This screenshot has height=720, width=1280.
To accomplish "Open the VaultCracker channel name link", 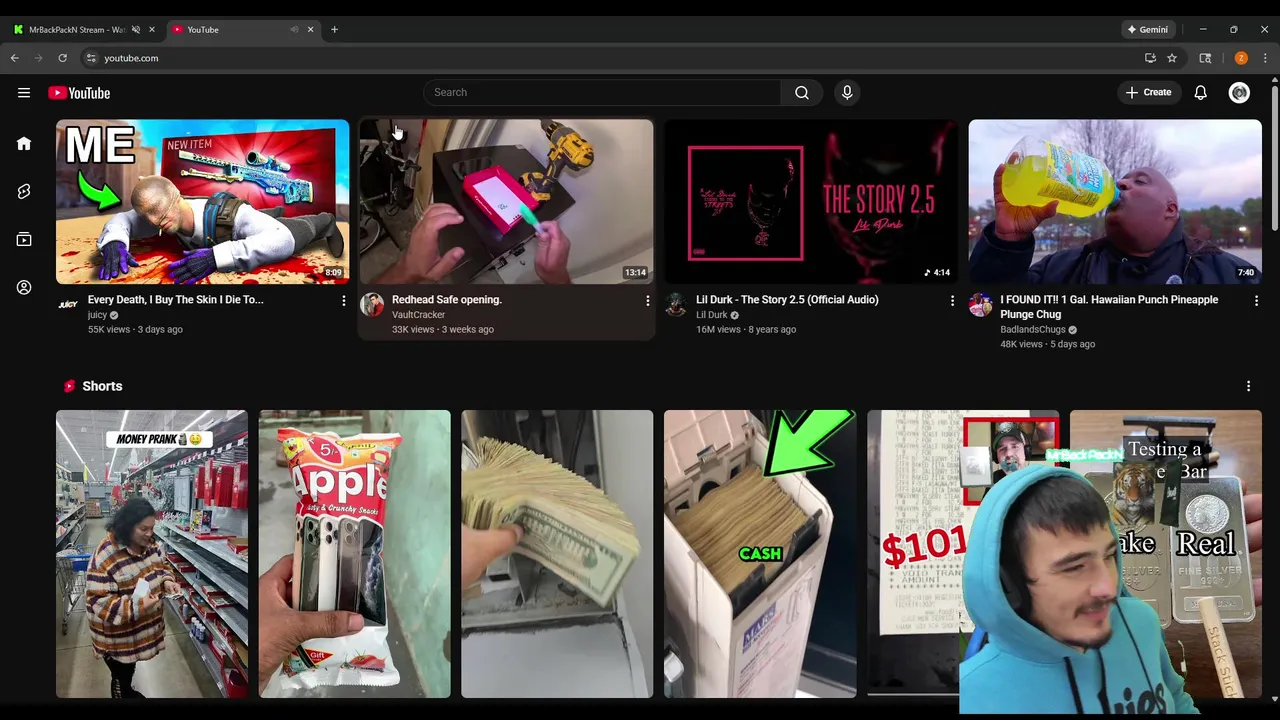I will (418, 315).
